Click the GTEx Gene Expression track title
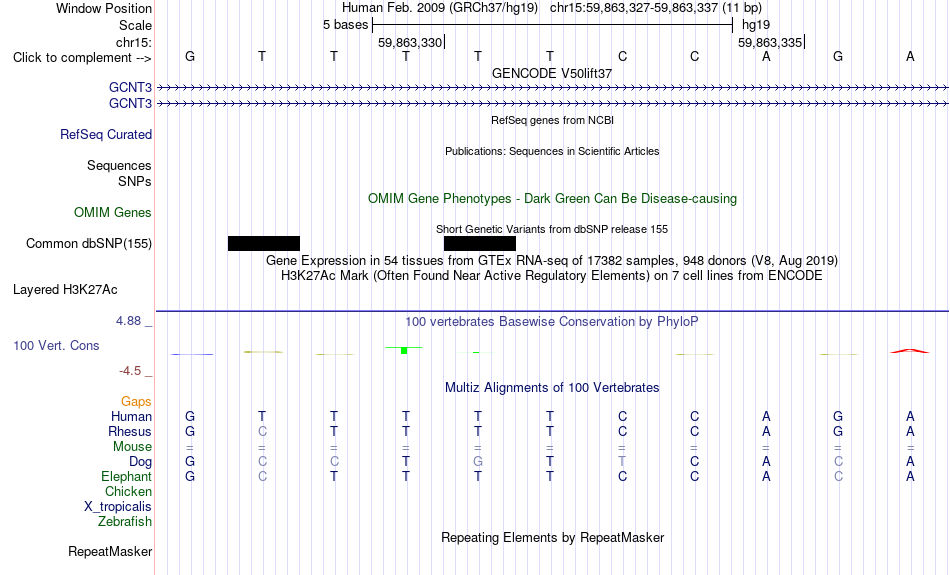Screen dimensions: 950x575 (552, 261)
